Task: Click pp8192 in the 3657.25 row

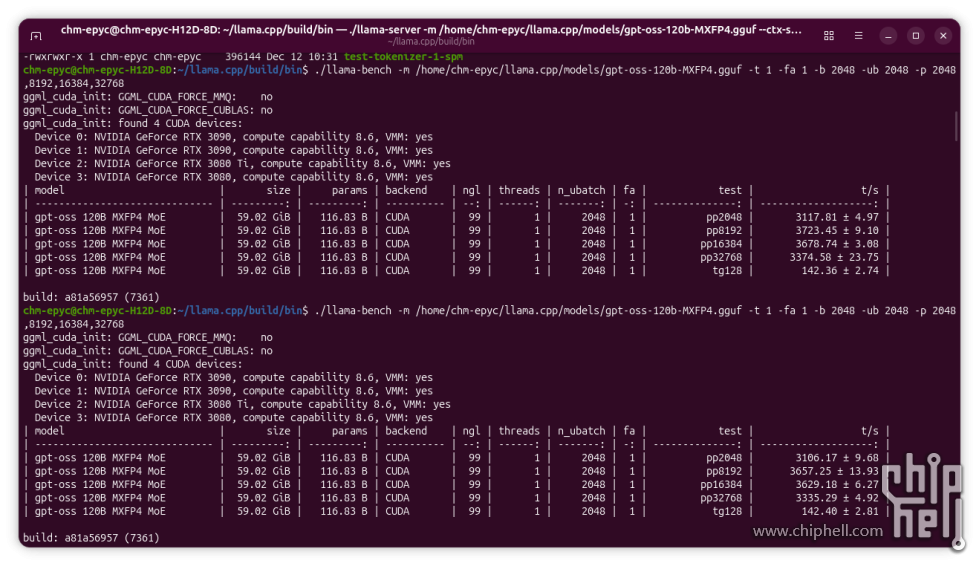Action: point(724,471)
